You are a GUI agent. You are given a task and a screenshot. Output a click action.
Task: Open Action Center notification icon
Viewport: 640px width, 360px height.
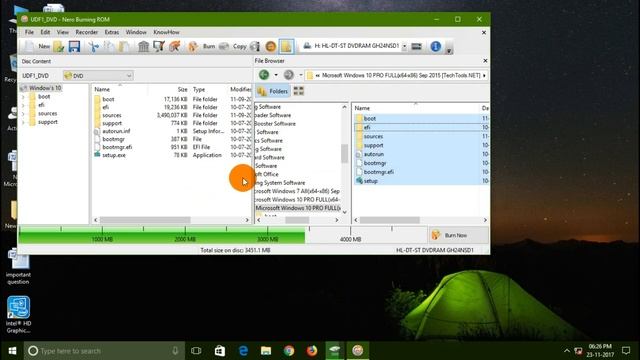point(626,351)
